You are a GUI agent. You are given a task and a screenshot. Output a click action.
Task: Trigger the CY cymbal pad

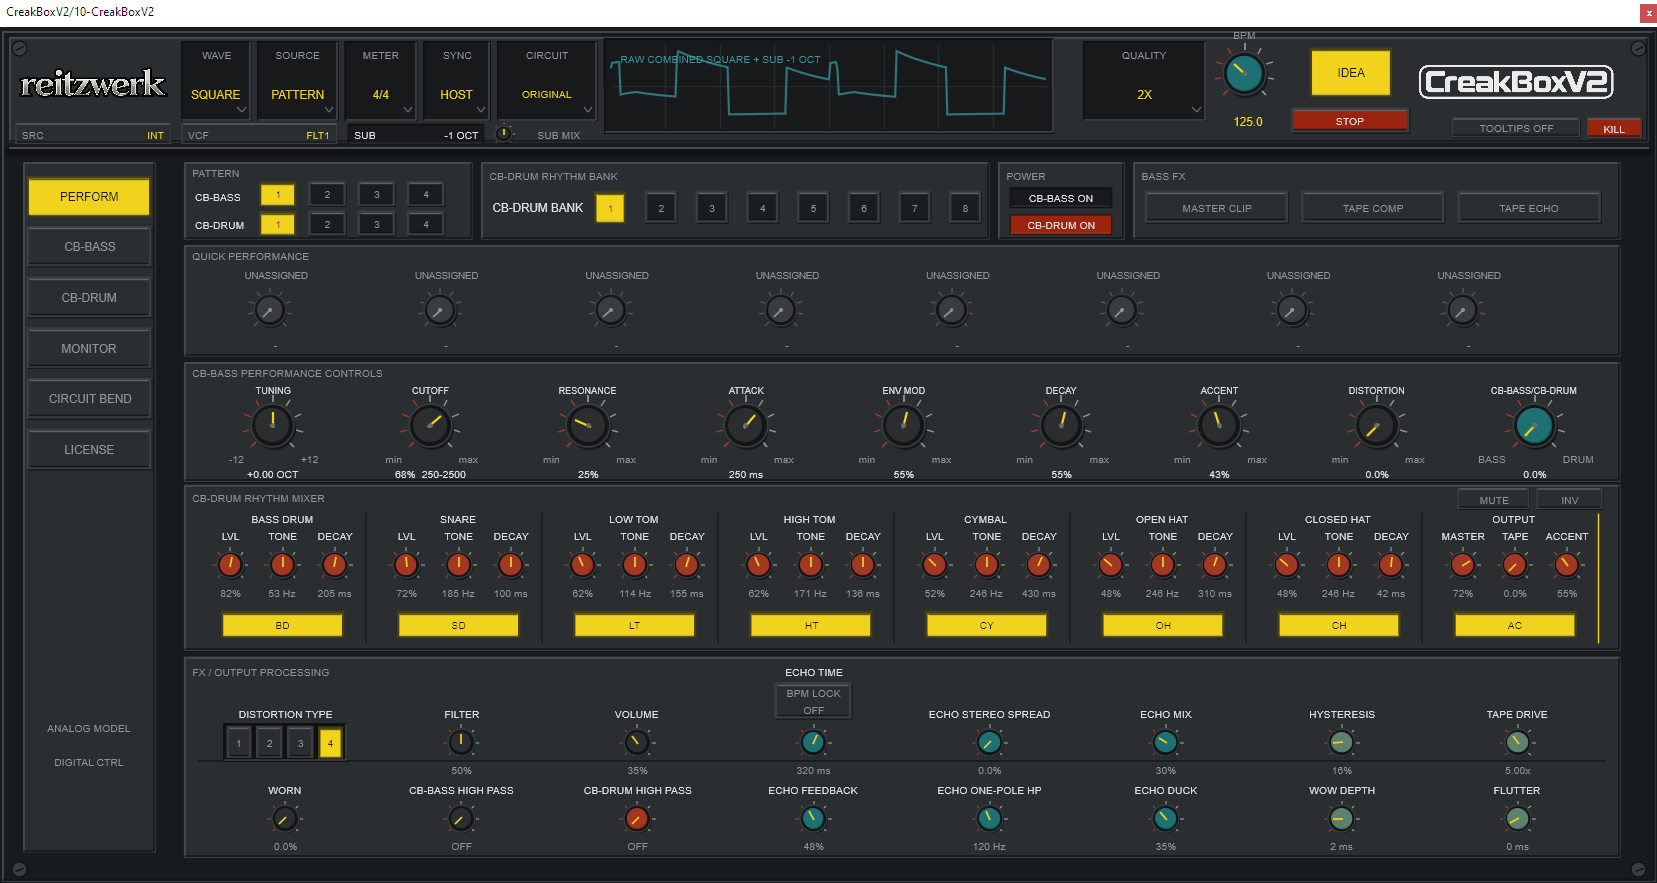pos(987,625)
